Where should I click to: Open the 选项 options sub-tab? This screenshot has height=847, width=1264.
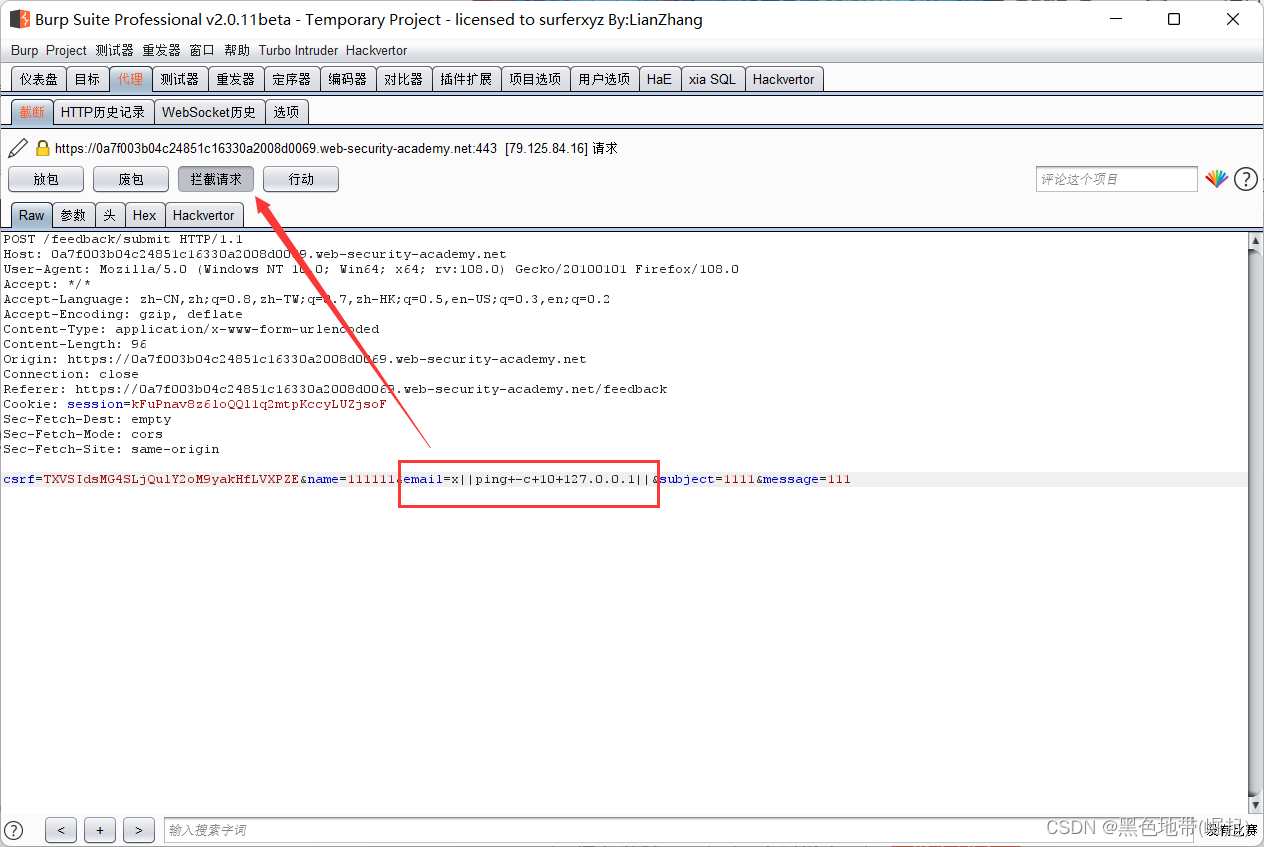[286, 112]
